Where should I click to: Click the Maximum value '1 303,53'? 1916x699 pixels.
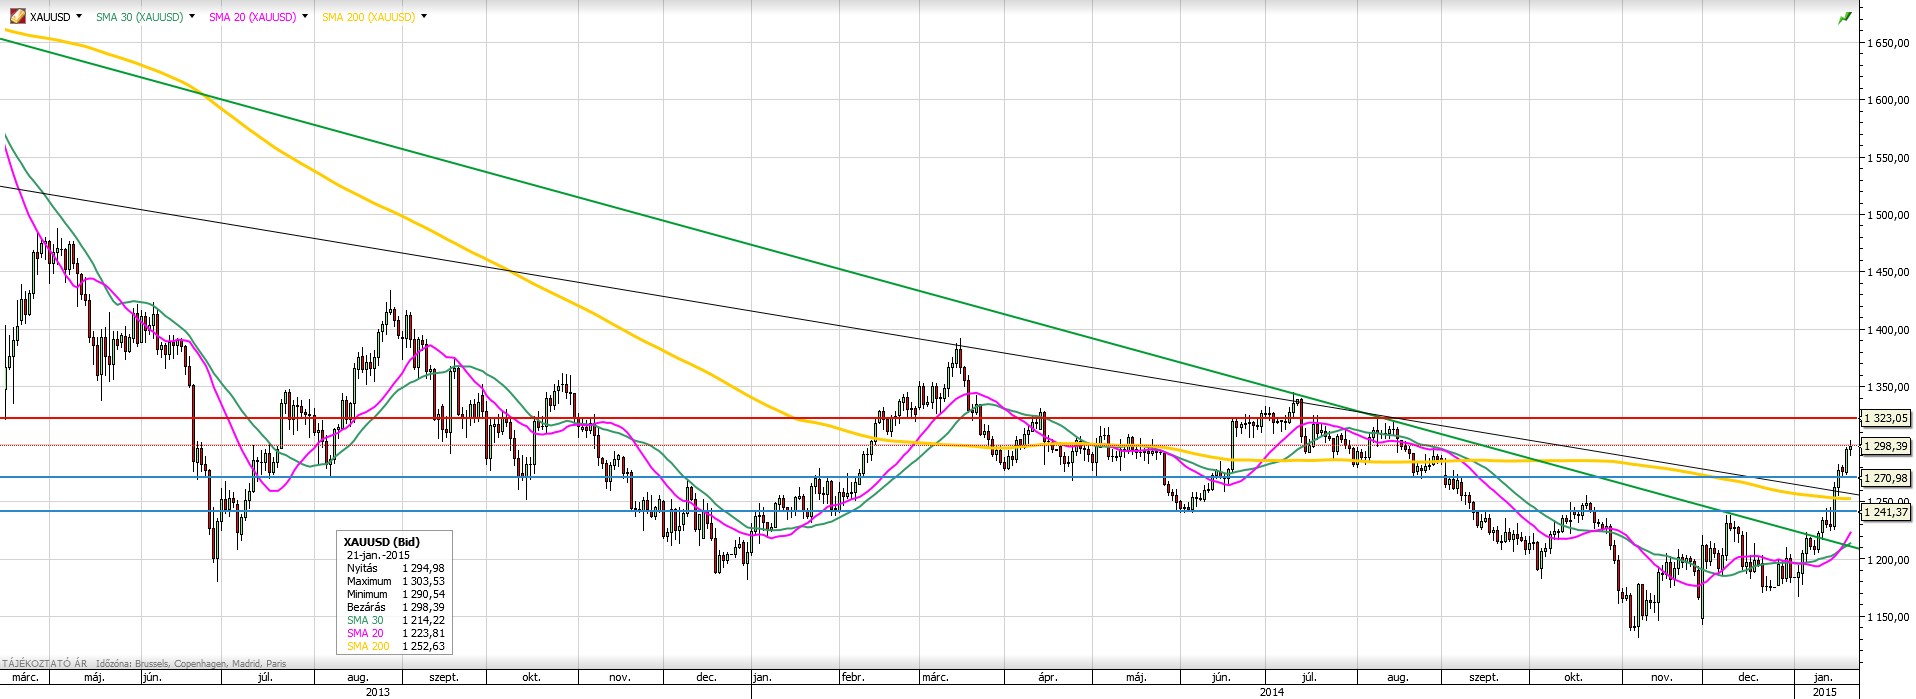pos(423,581)
